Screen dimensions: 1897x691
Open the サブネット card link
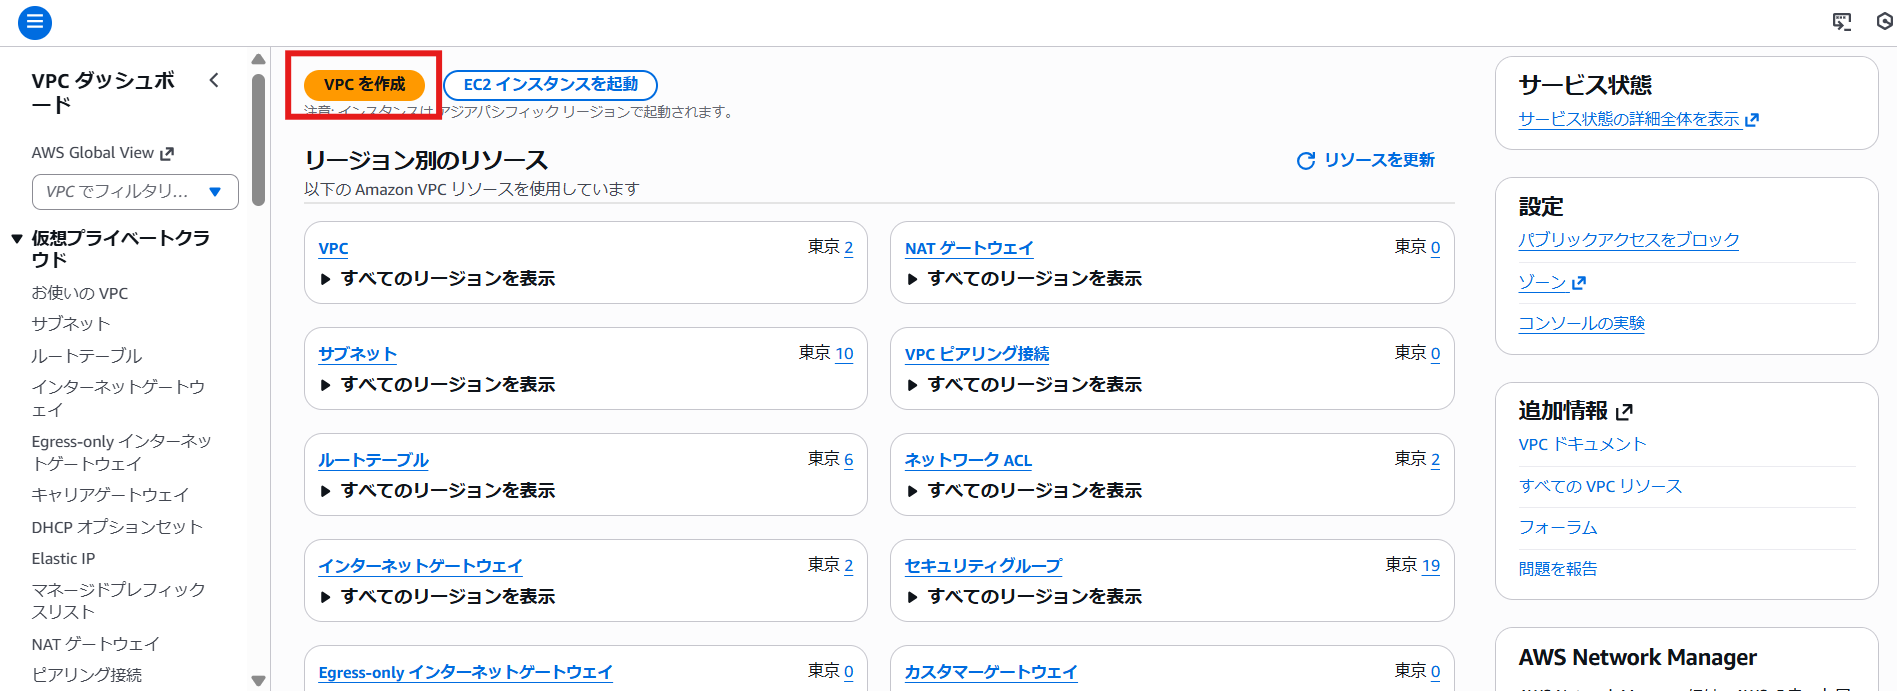[x=357, y=354]
